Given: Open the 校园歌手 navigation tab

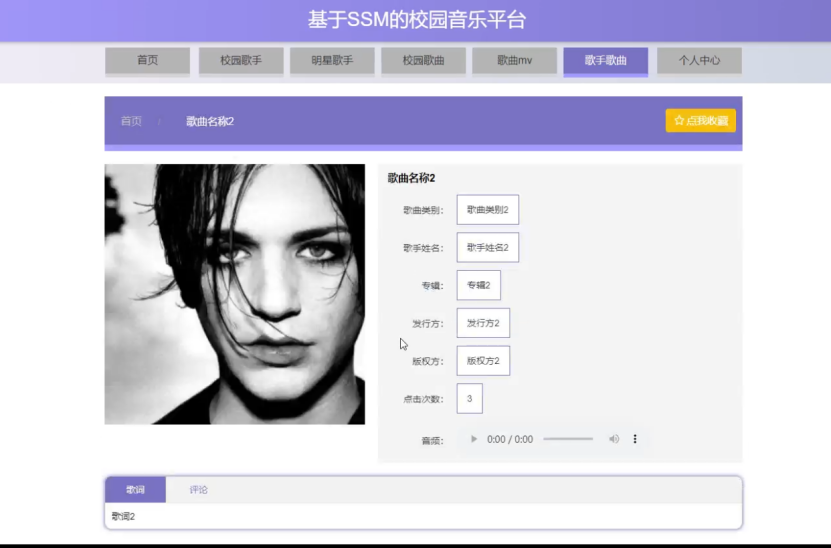Looking at the screenshot, I should tap(241, 60).
